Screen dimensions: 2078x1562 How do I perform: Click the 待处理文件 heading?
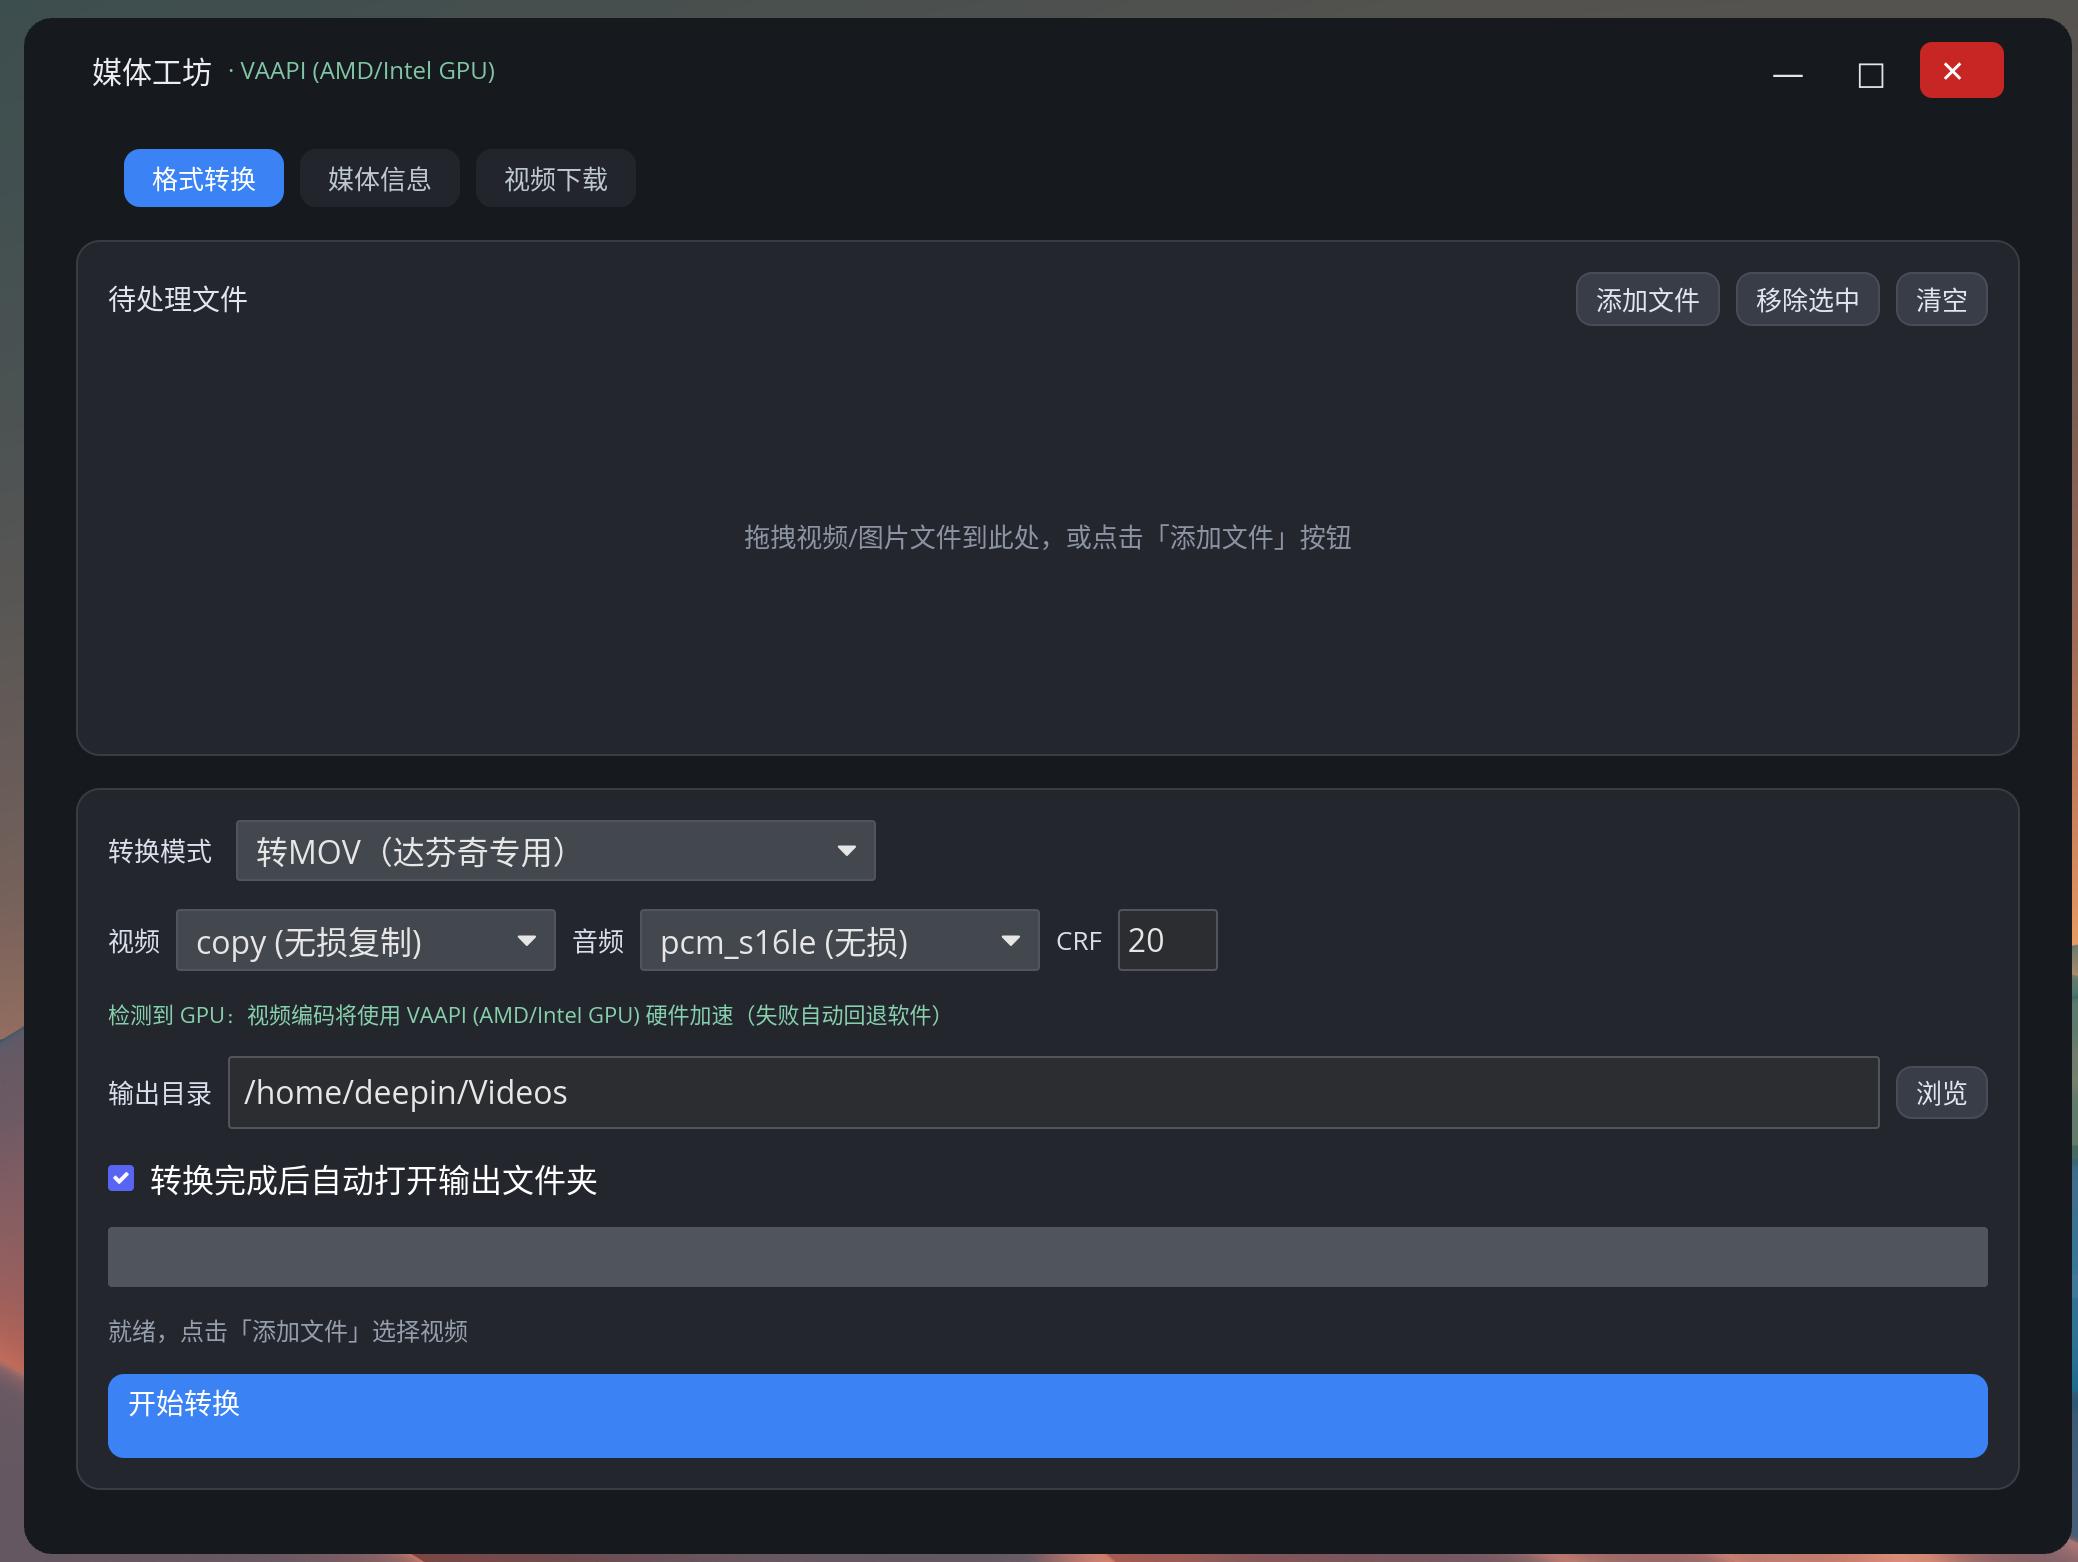pos(178,299)
